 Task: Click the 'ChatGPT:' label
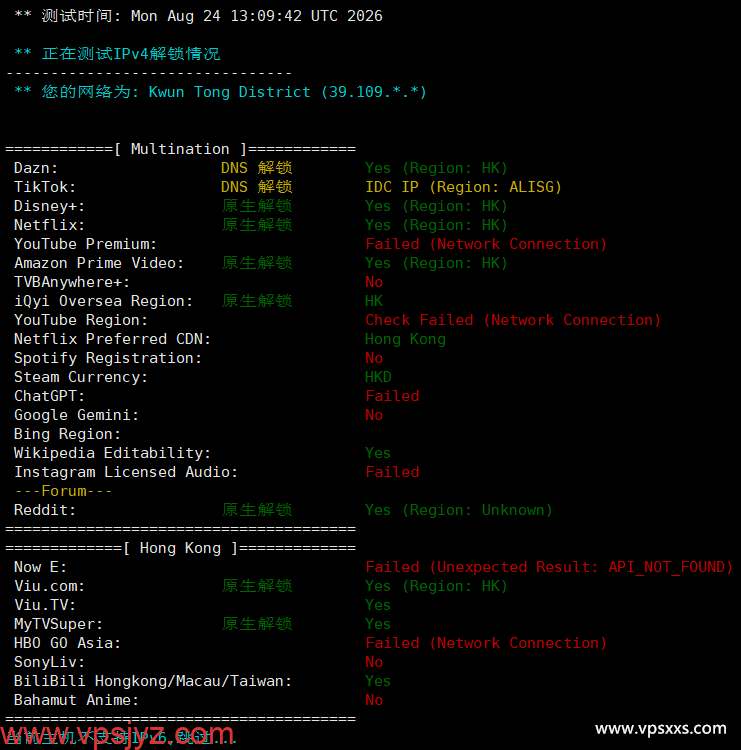[x=49, y=396]
